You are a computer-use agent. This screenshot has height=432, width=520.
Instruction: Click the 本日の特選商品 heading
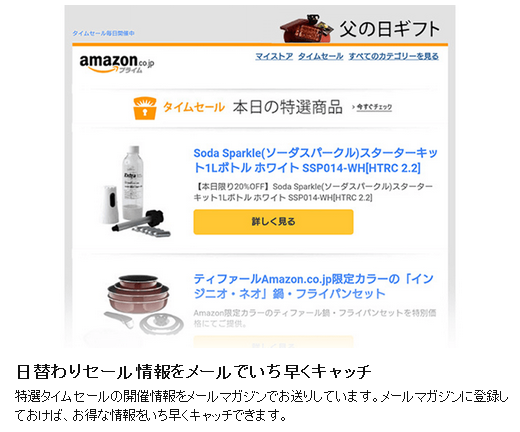click(x=287, y=107)
